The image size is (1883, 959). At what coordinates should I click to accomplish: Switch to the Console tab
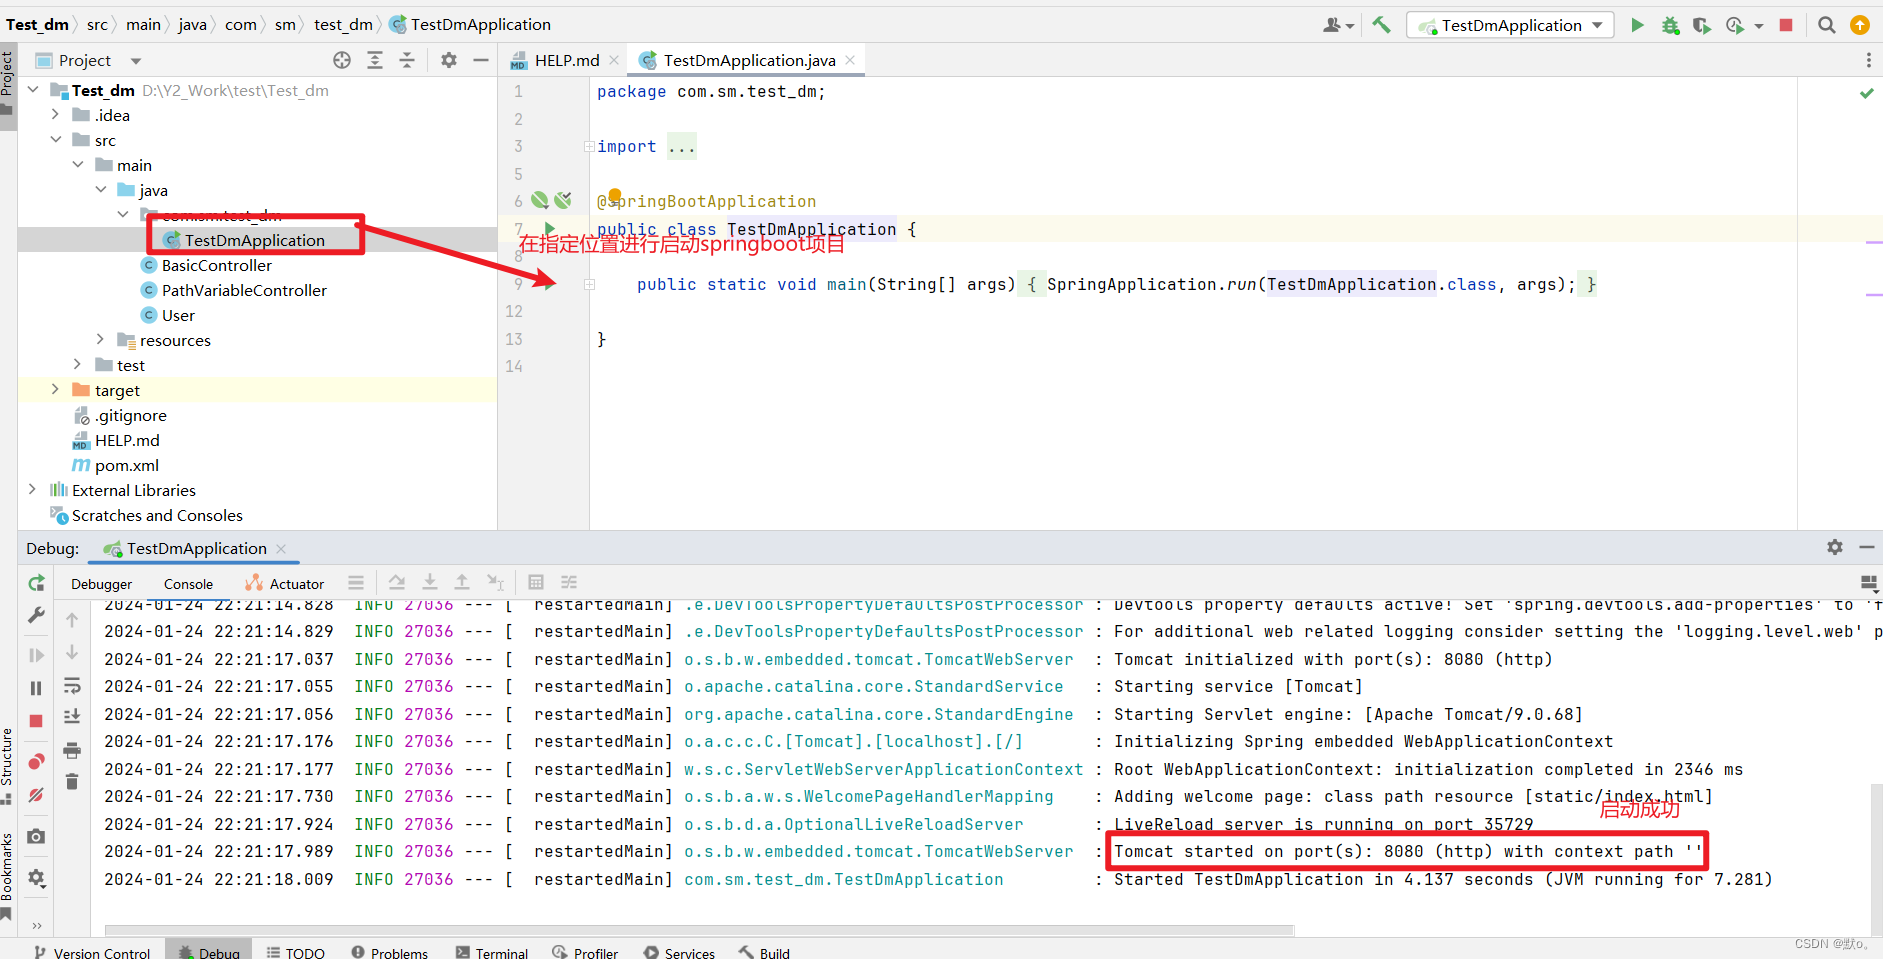[x=188, y=583]
